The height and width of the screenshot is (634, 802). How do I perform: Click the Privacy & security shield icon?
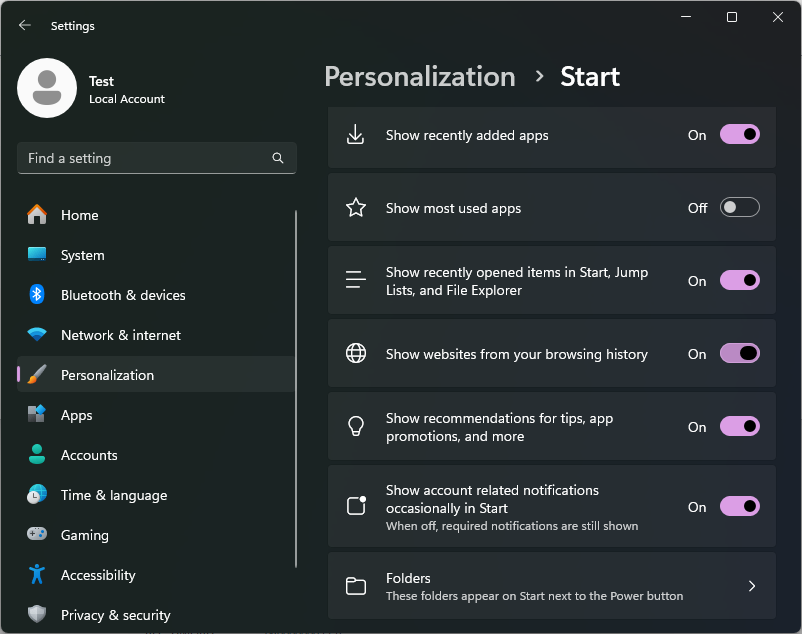[37, 614]
